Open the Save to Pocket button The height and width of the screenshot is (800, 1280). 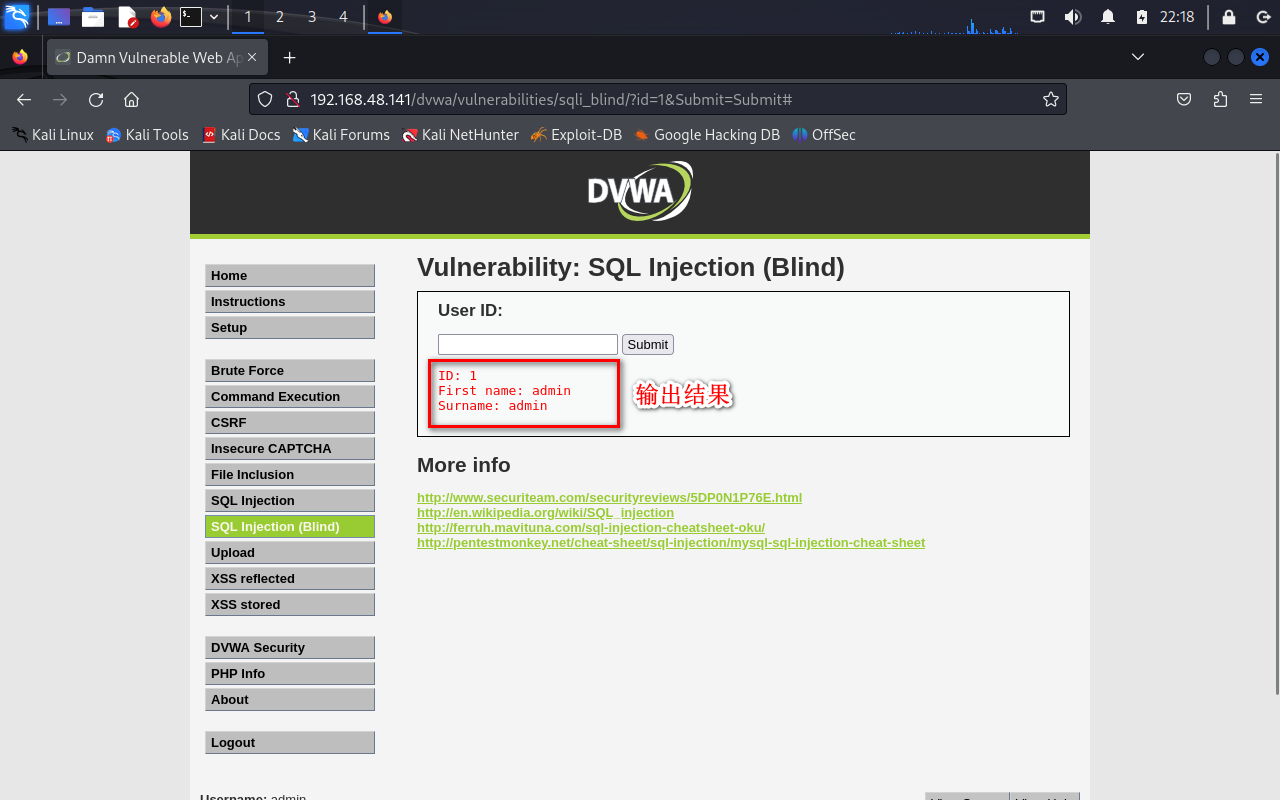(x=1184, y=99)
